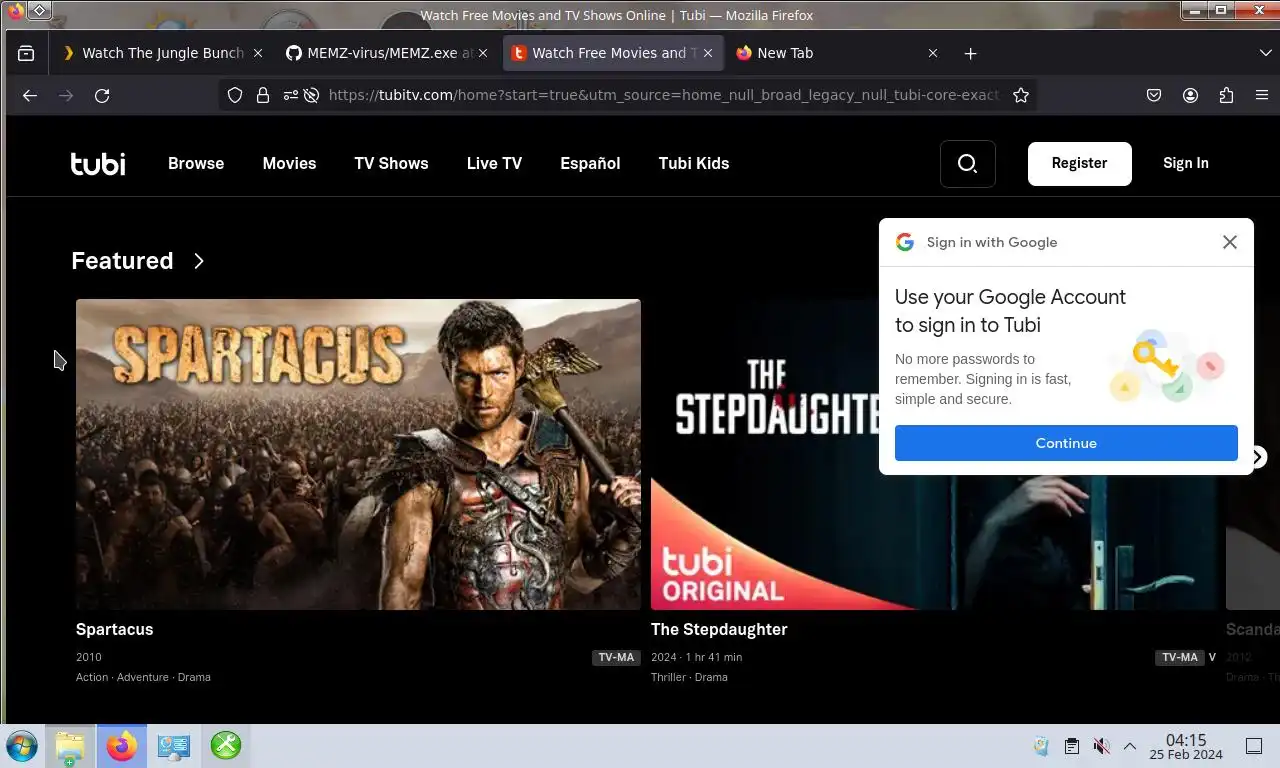Open The Stepdaughter title link
This screenshot has width=1280, height=768.
pyautogui.click(x=719, y=629)
